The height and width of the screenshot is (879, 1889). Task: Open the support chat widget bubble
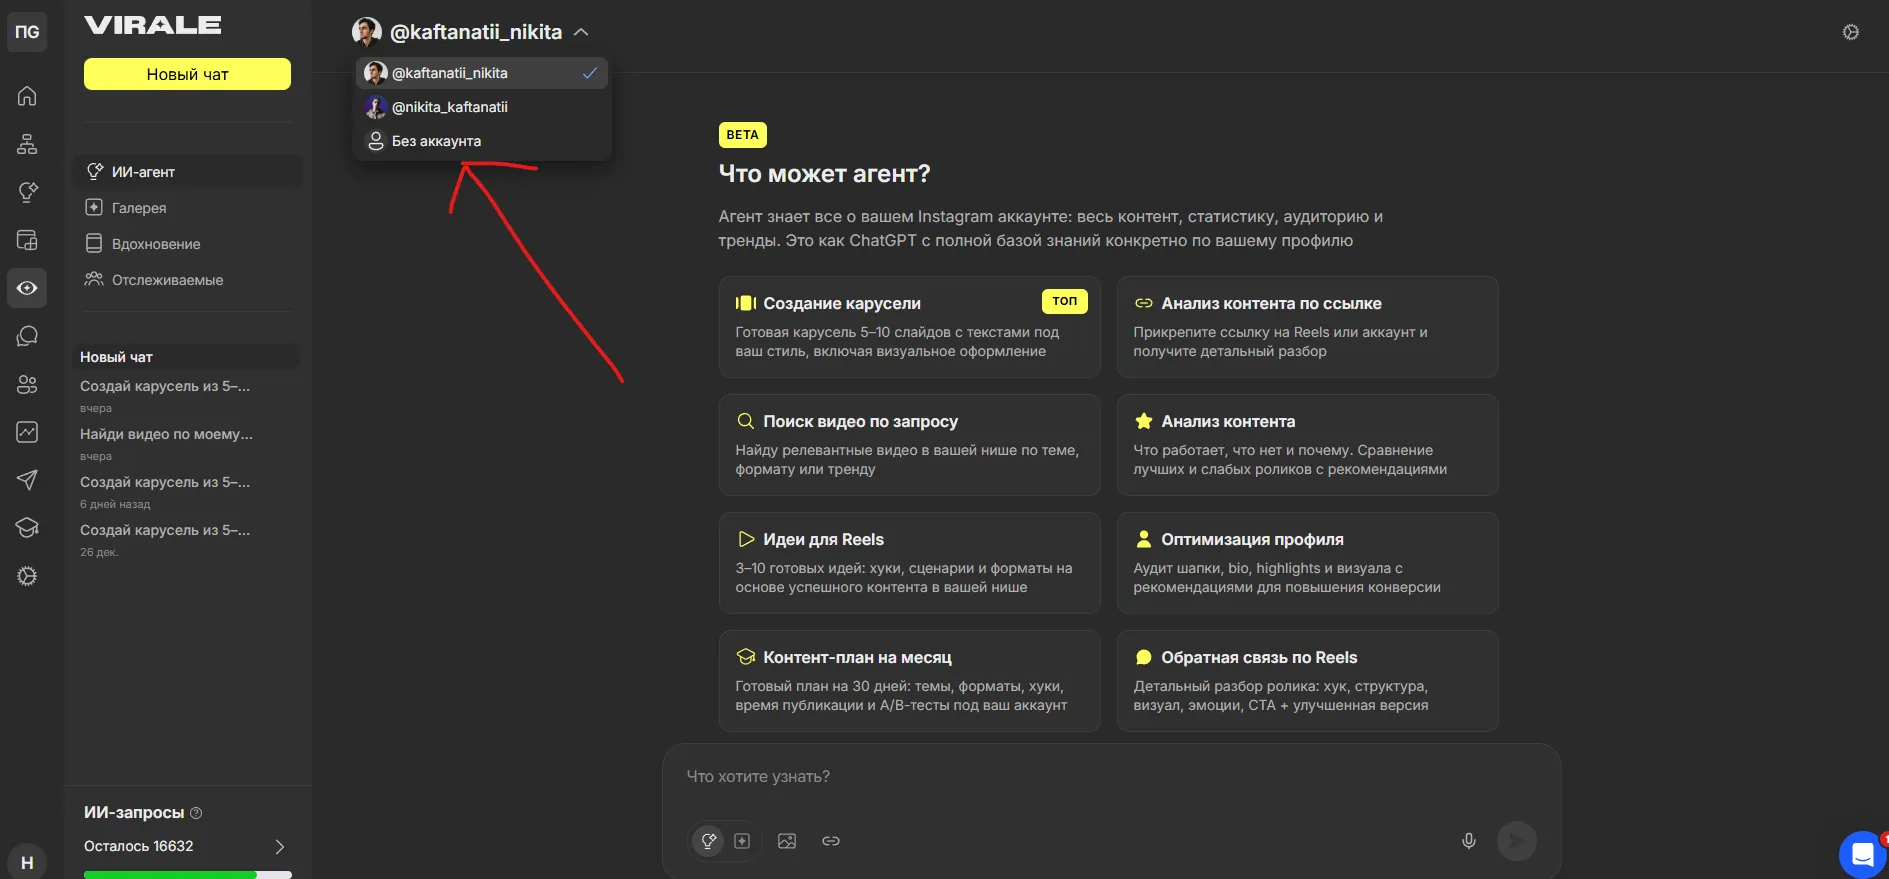[1863, 855]
